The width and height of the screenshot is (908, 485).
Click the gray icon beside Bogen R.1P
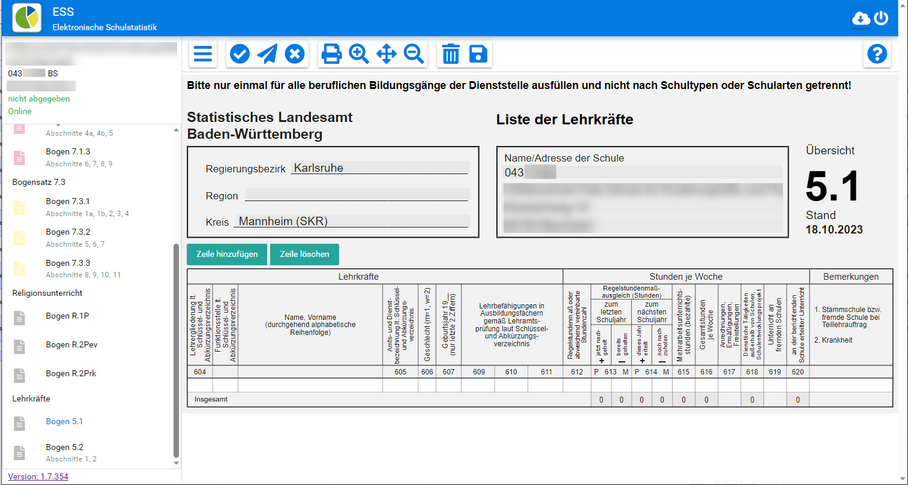pos(20,317)
